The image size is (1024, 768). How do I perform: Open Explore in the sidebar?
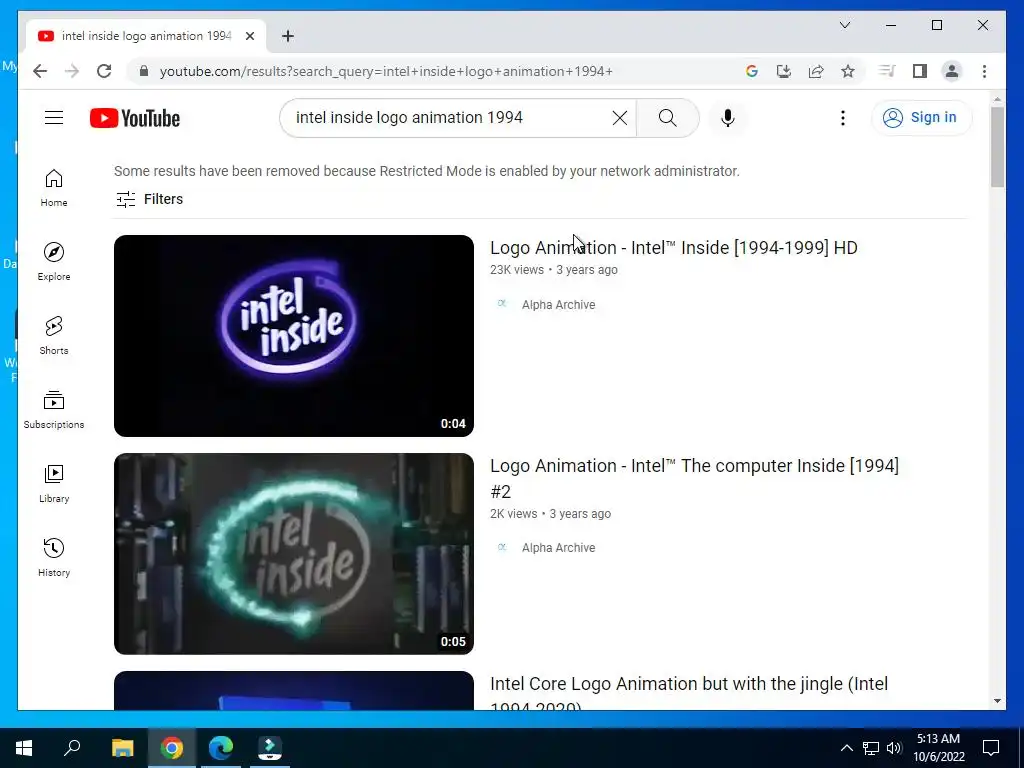coord(54,261)
